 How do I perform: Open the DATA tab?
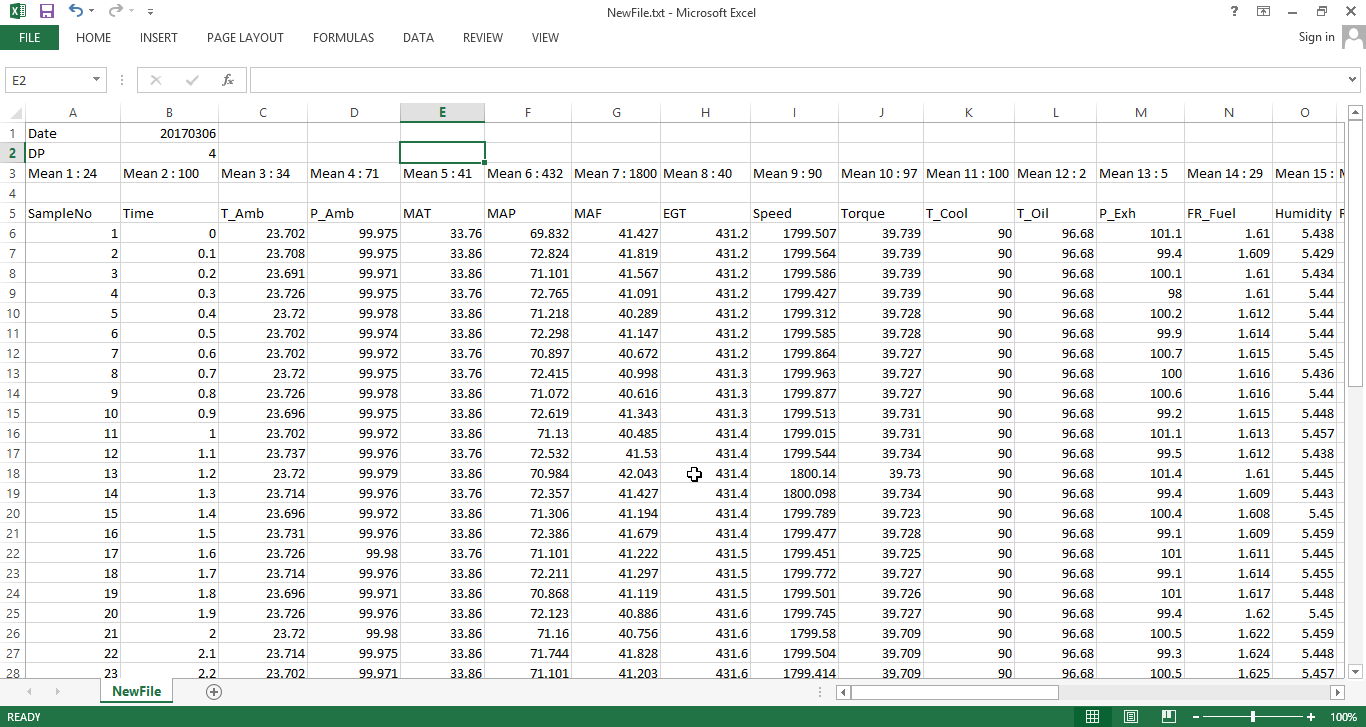pos(418,37)
